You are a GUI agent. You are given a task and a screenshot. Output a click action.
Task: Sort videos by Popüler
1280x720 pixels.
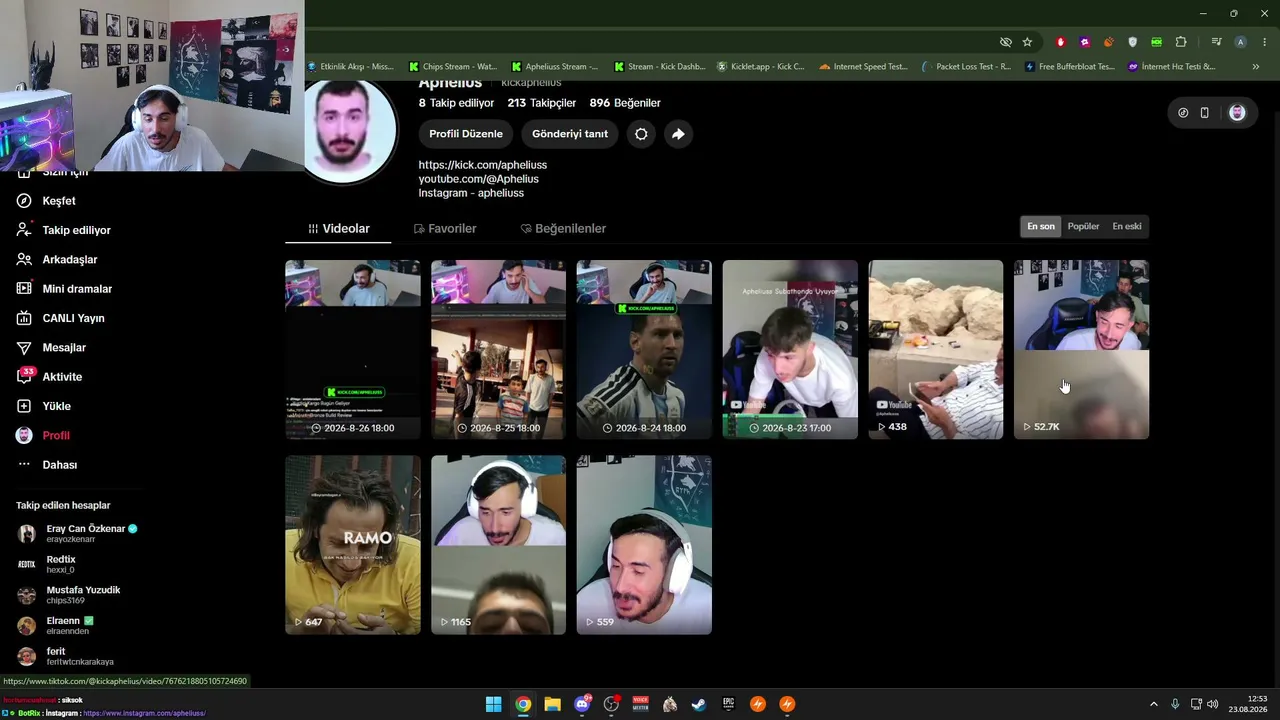1083,227
